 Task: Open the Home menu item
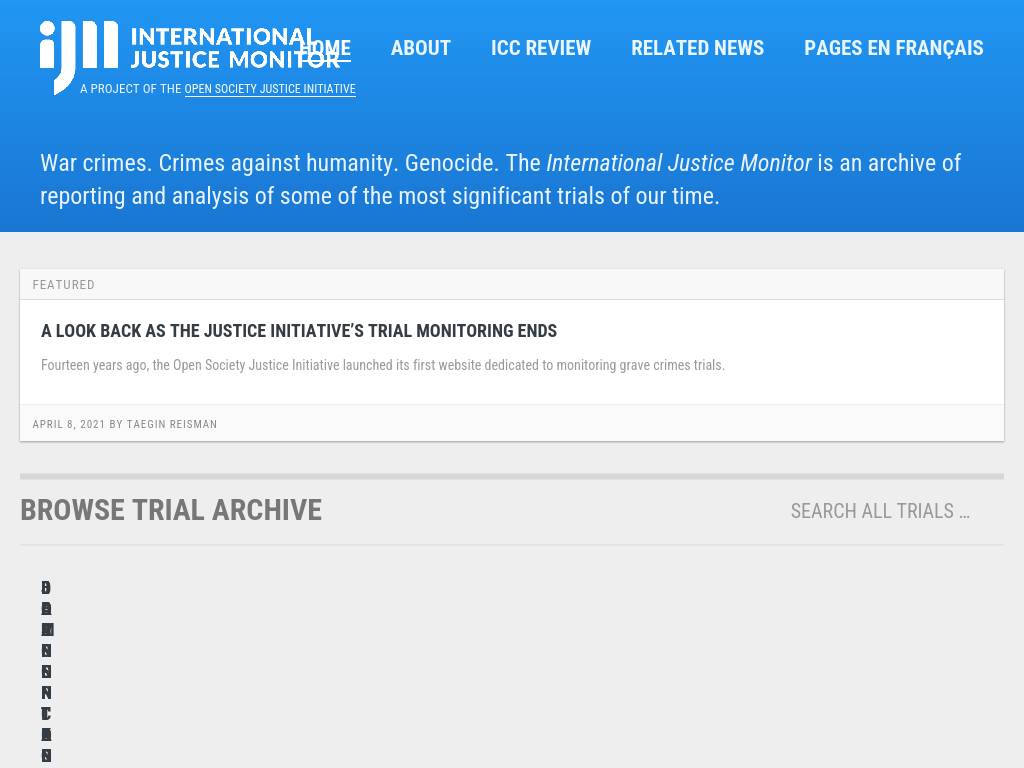326,48
